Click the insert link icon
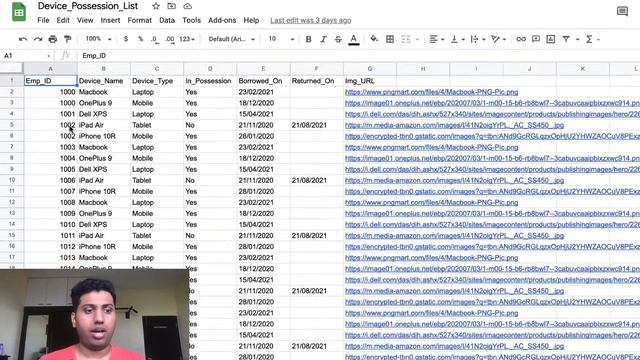 tap(521, 39)
